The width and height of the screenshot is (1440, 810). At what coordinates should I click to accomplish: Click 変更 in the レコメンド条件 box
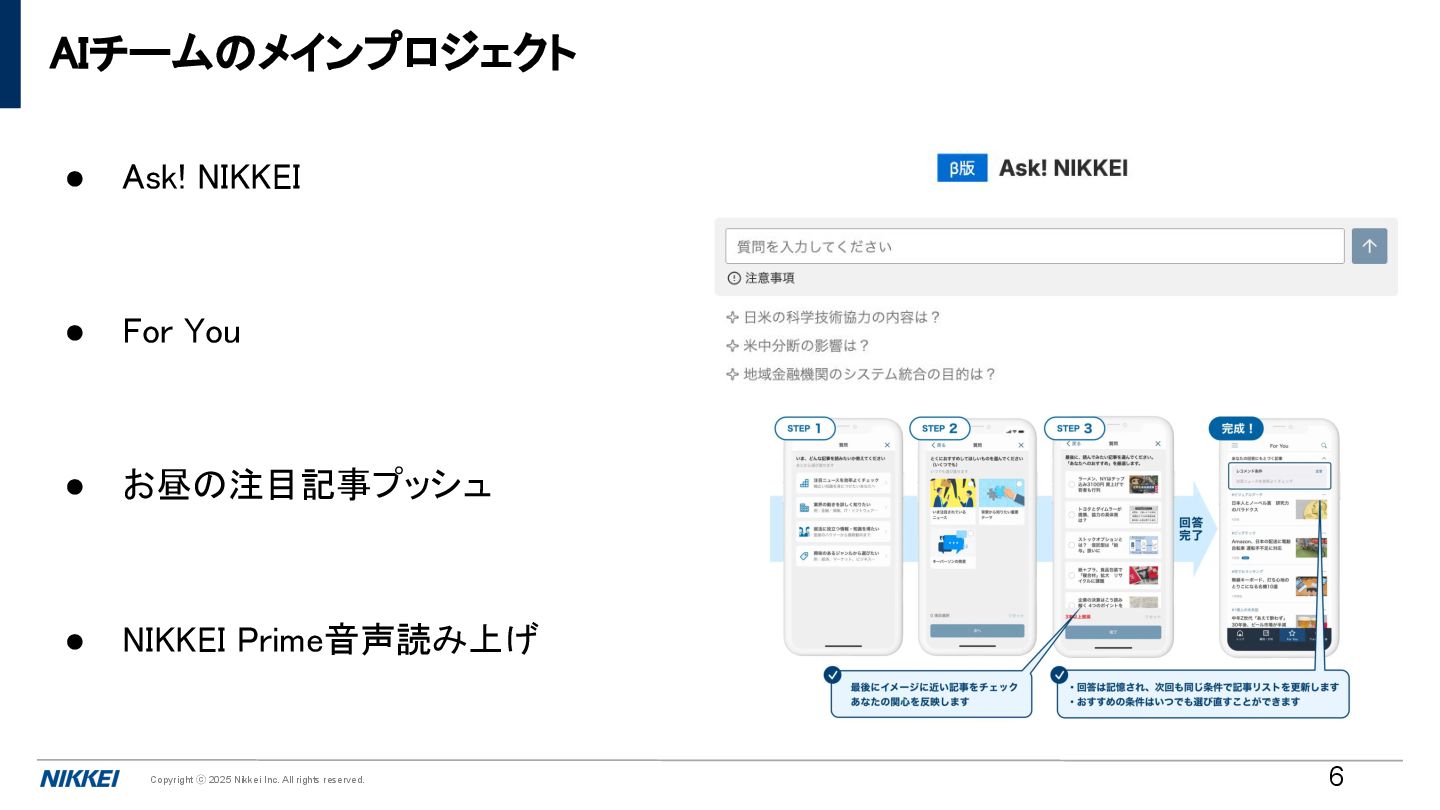click(x=1319, y=471)
